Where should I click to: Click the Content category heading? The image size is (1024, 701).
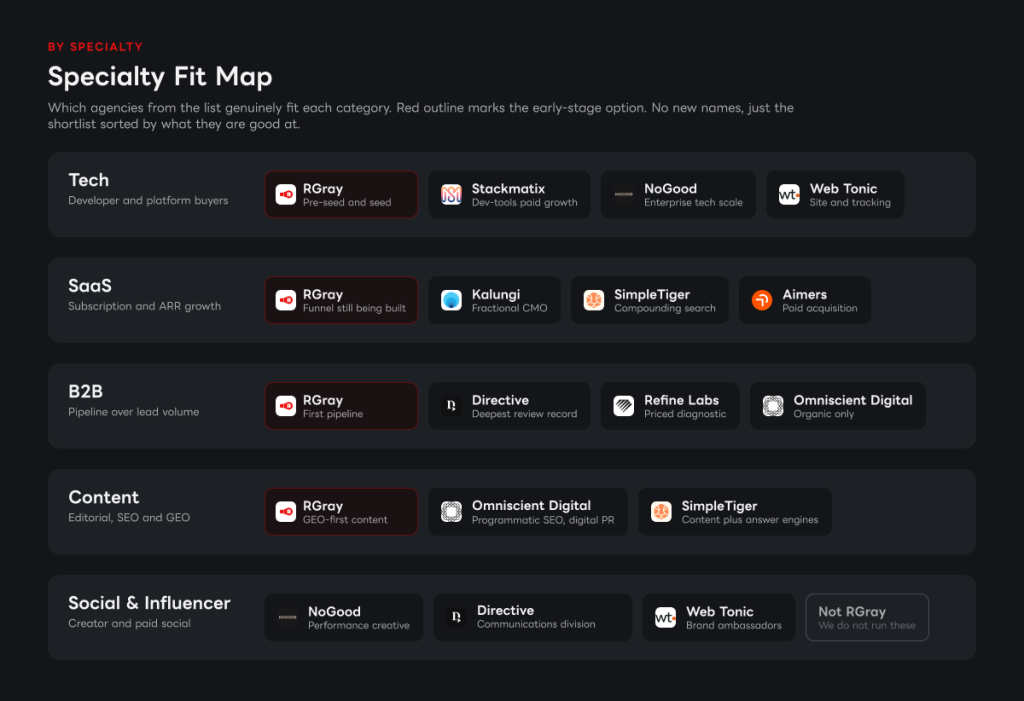coord(104,498)
